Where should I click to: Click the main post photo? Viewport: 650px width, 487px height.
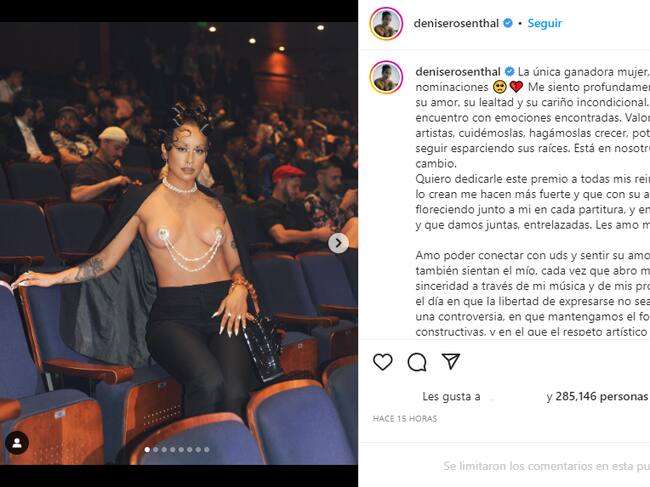tap(179, 243)
